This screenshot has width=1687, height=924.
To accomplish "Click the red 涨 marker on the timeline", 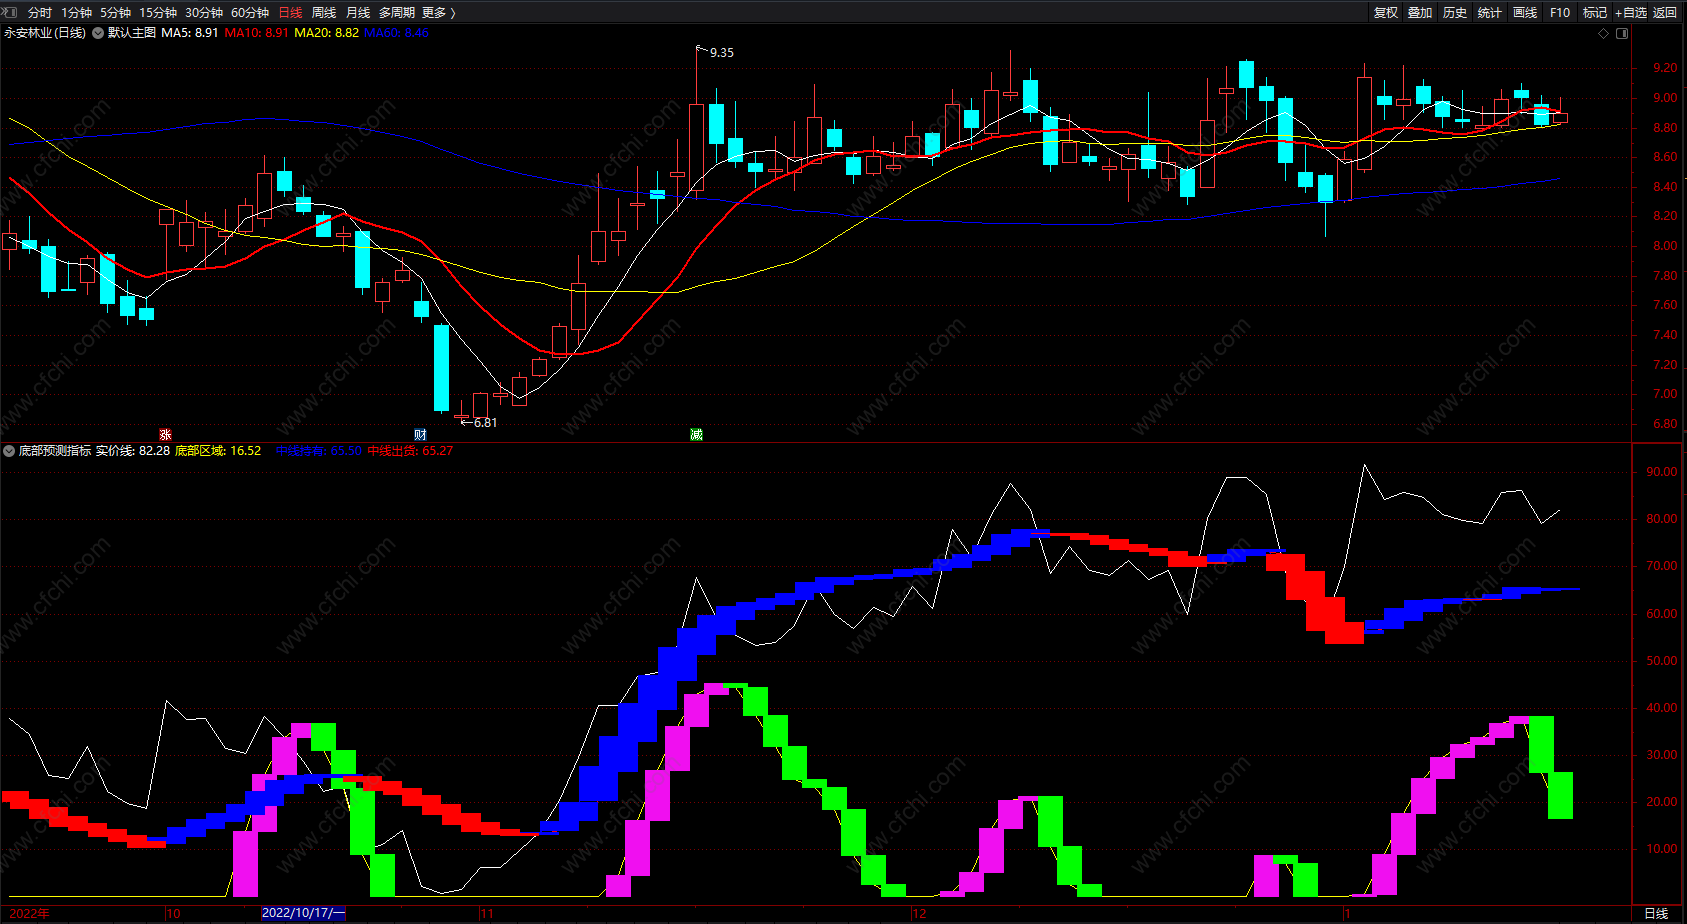I will [x=166, y=434].
